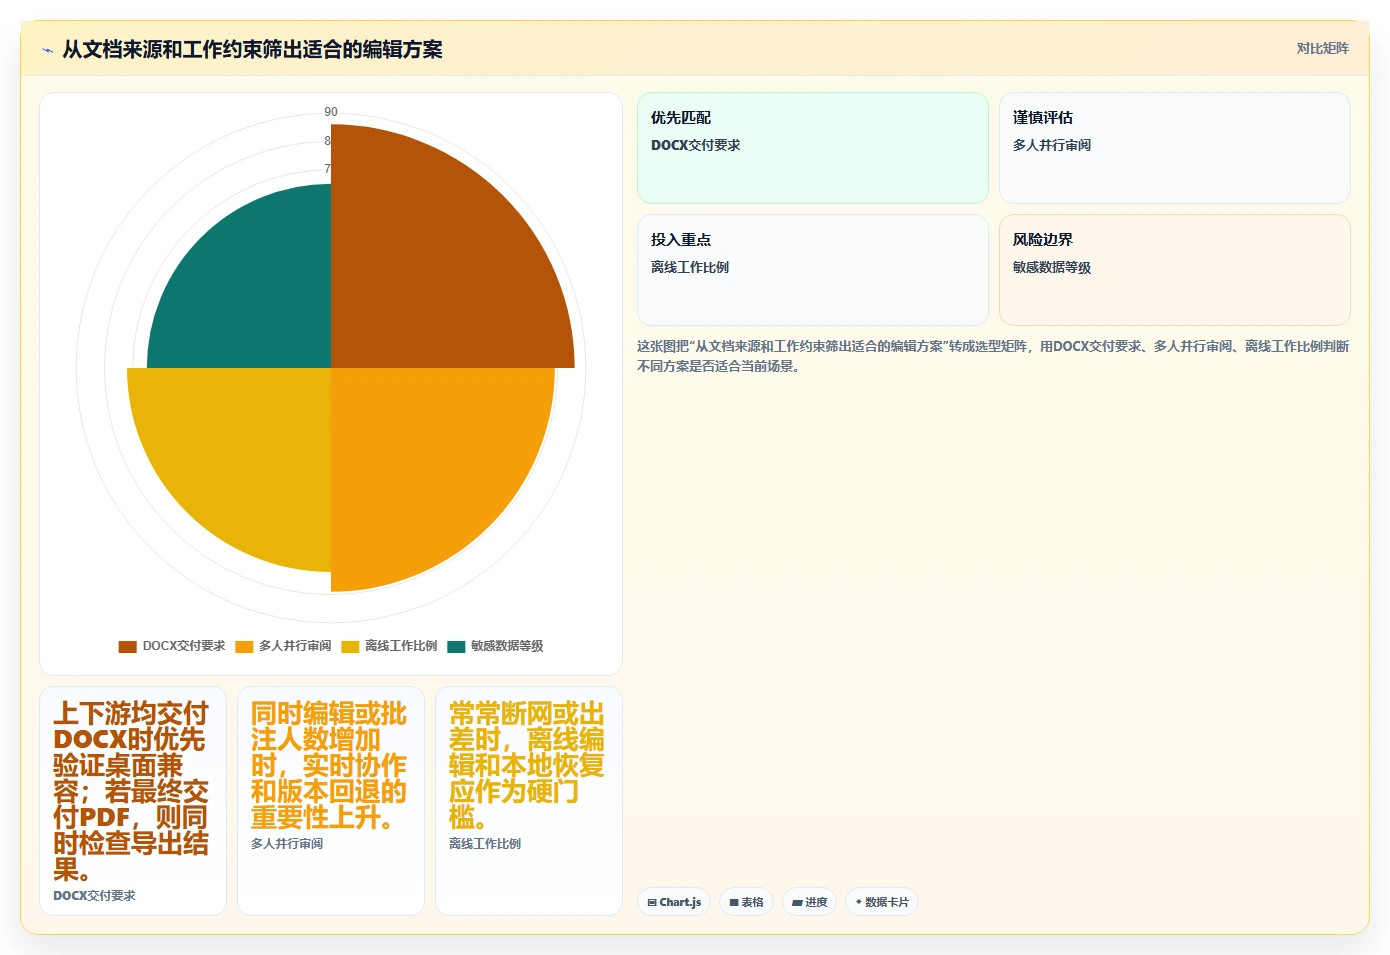1390x955 pixels.
Task: Click the card beginning 上下游均交付DOCX时
Action: pos(133,801)
